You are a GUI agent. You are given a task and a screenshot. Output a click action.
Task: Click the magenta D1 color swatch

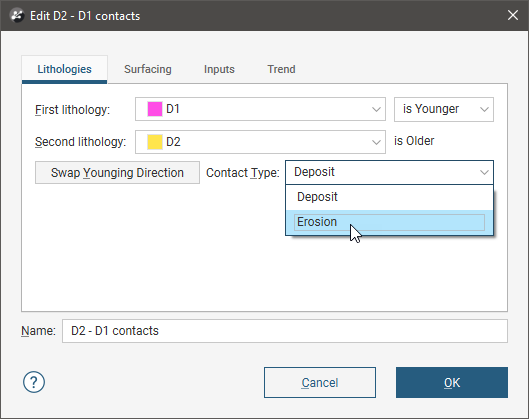tap(155, 109)
